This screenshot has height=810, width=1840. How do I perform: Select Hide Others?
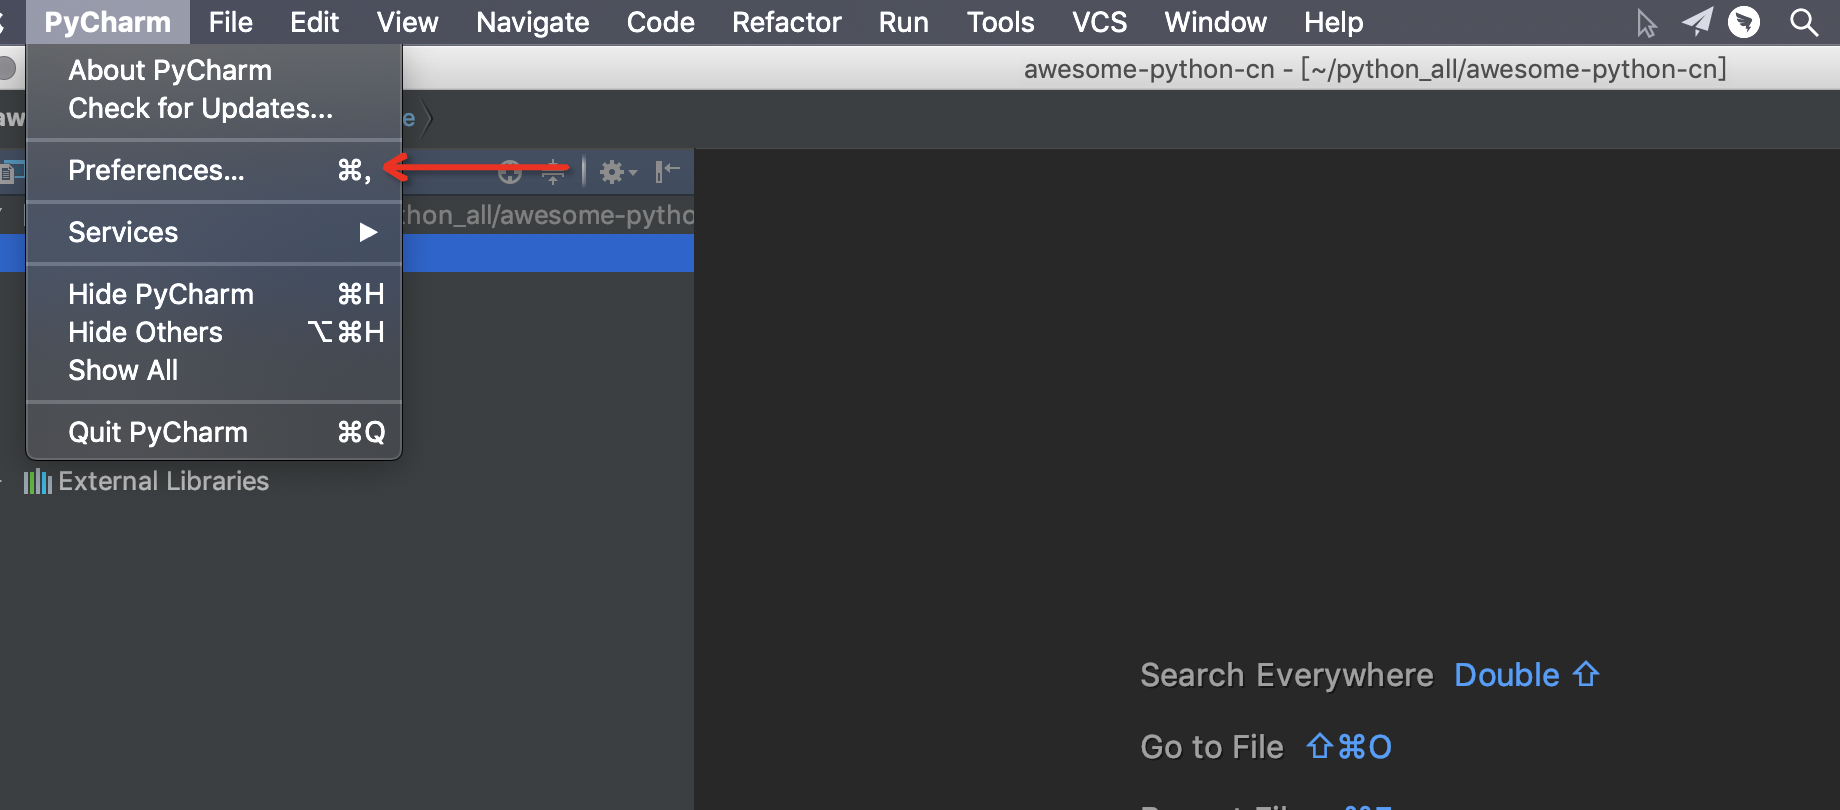pyautogui.click(x=214, y=332)
